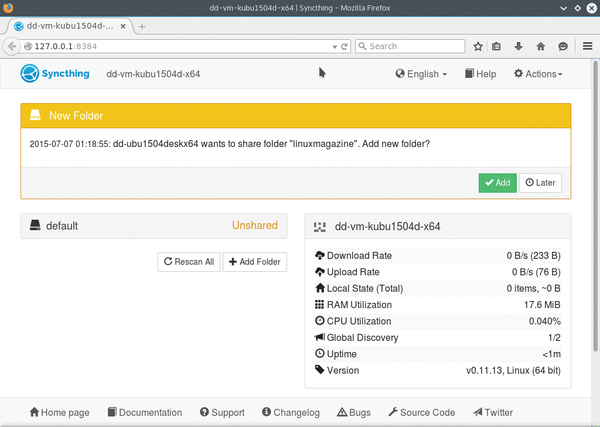Viewport: 600px width, 427px height.
Task: Open the Actions dropdown menu
Action: coord(538,74)
